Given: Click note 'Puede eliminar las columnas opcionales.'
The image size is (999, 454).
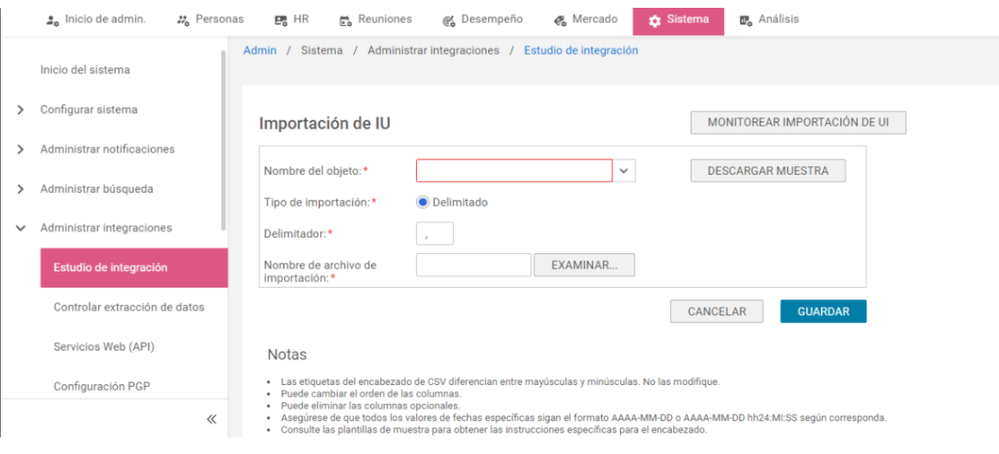Looking at the screenshot, I should coord(370,406).
